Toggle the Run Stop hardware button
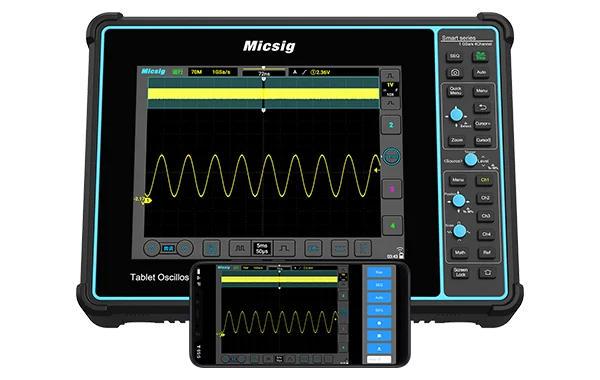600x380 pixels. tap(480, 56)
